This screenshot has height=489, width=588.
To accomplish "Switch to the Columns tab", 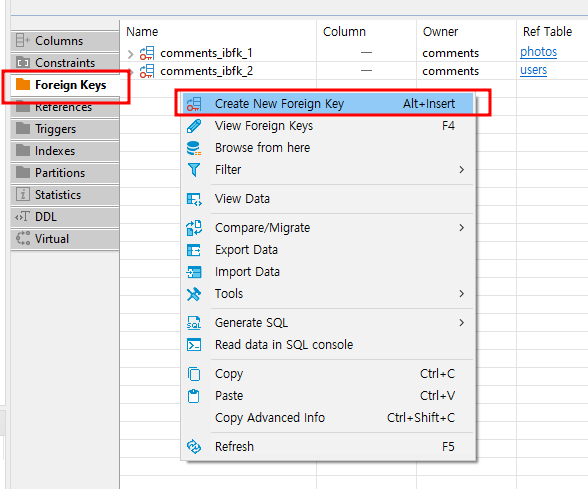I will tap(65, 40).
